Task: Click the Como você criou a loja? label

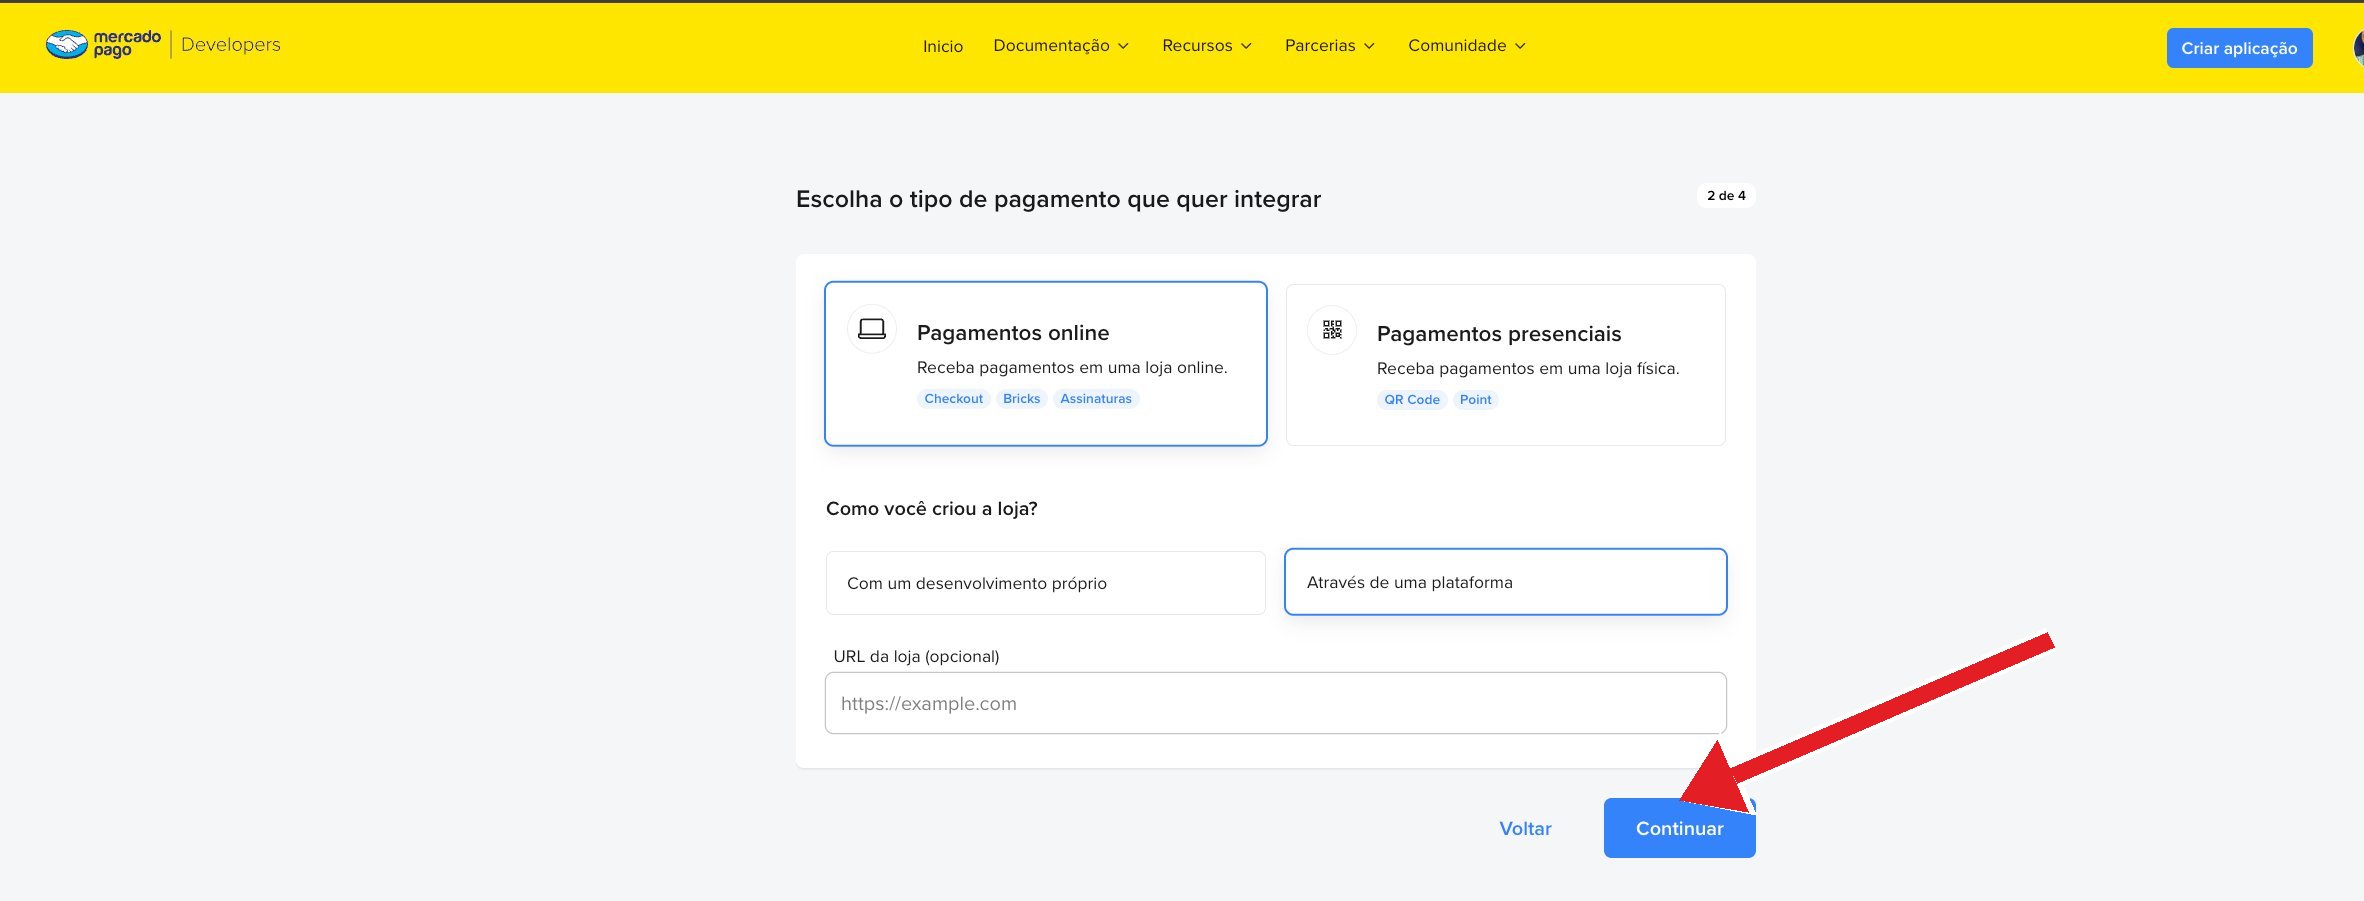Action: click(x=931, y=508)
